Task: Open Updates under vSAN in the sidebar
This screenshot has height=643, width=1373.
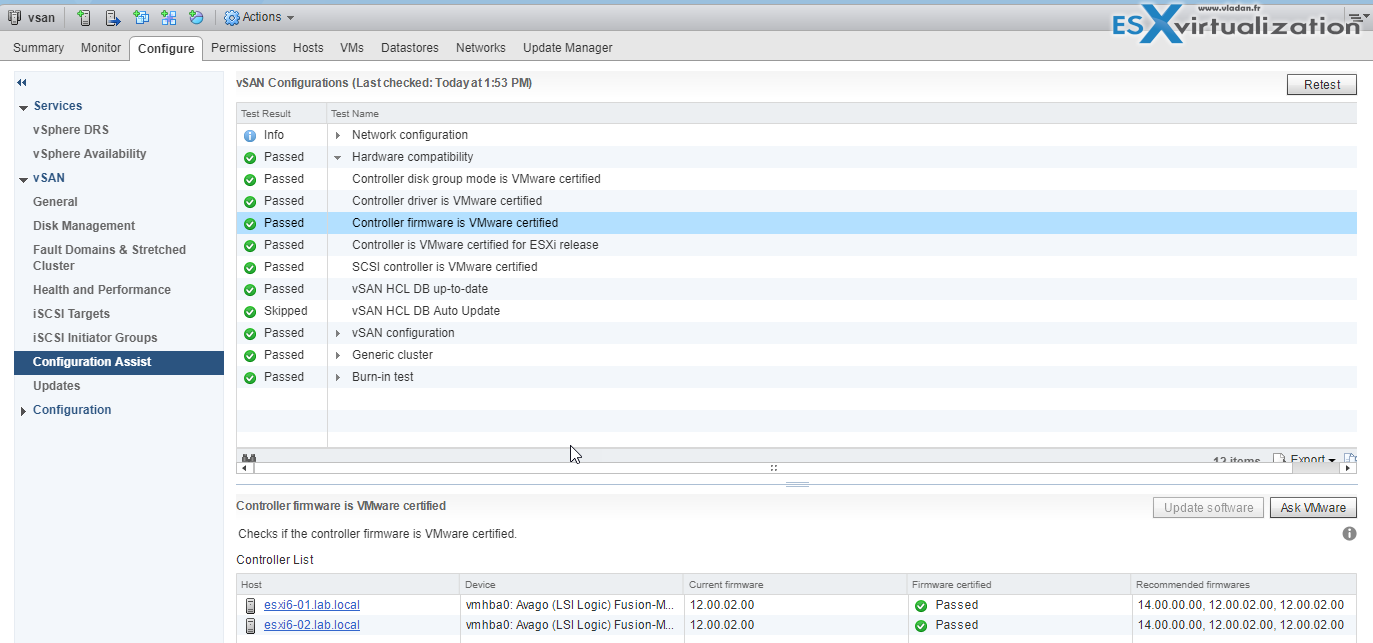Action: 57,386
